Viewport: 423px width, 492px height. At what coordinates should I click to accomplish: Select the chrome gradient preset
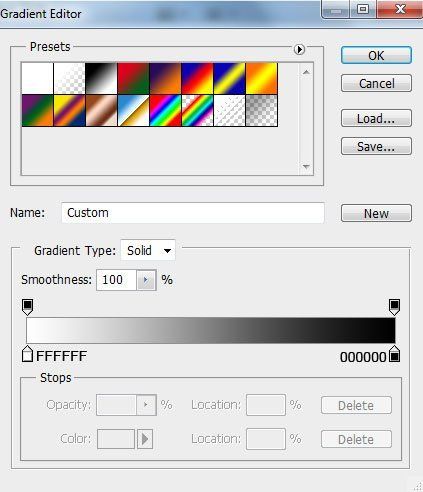point(133,110)
